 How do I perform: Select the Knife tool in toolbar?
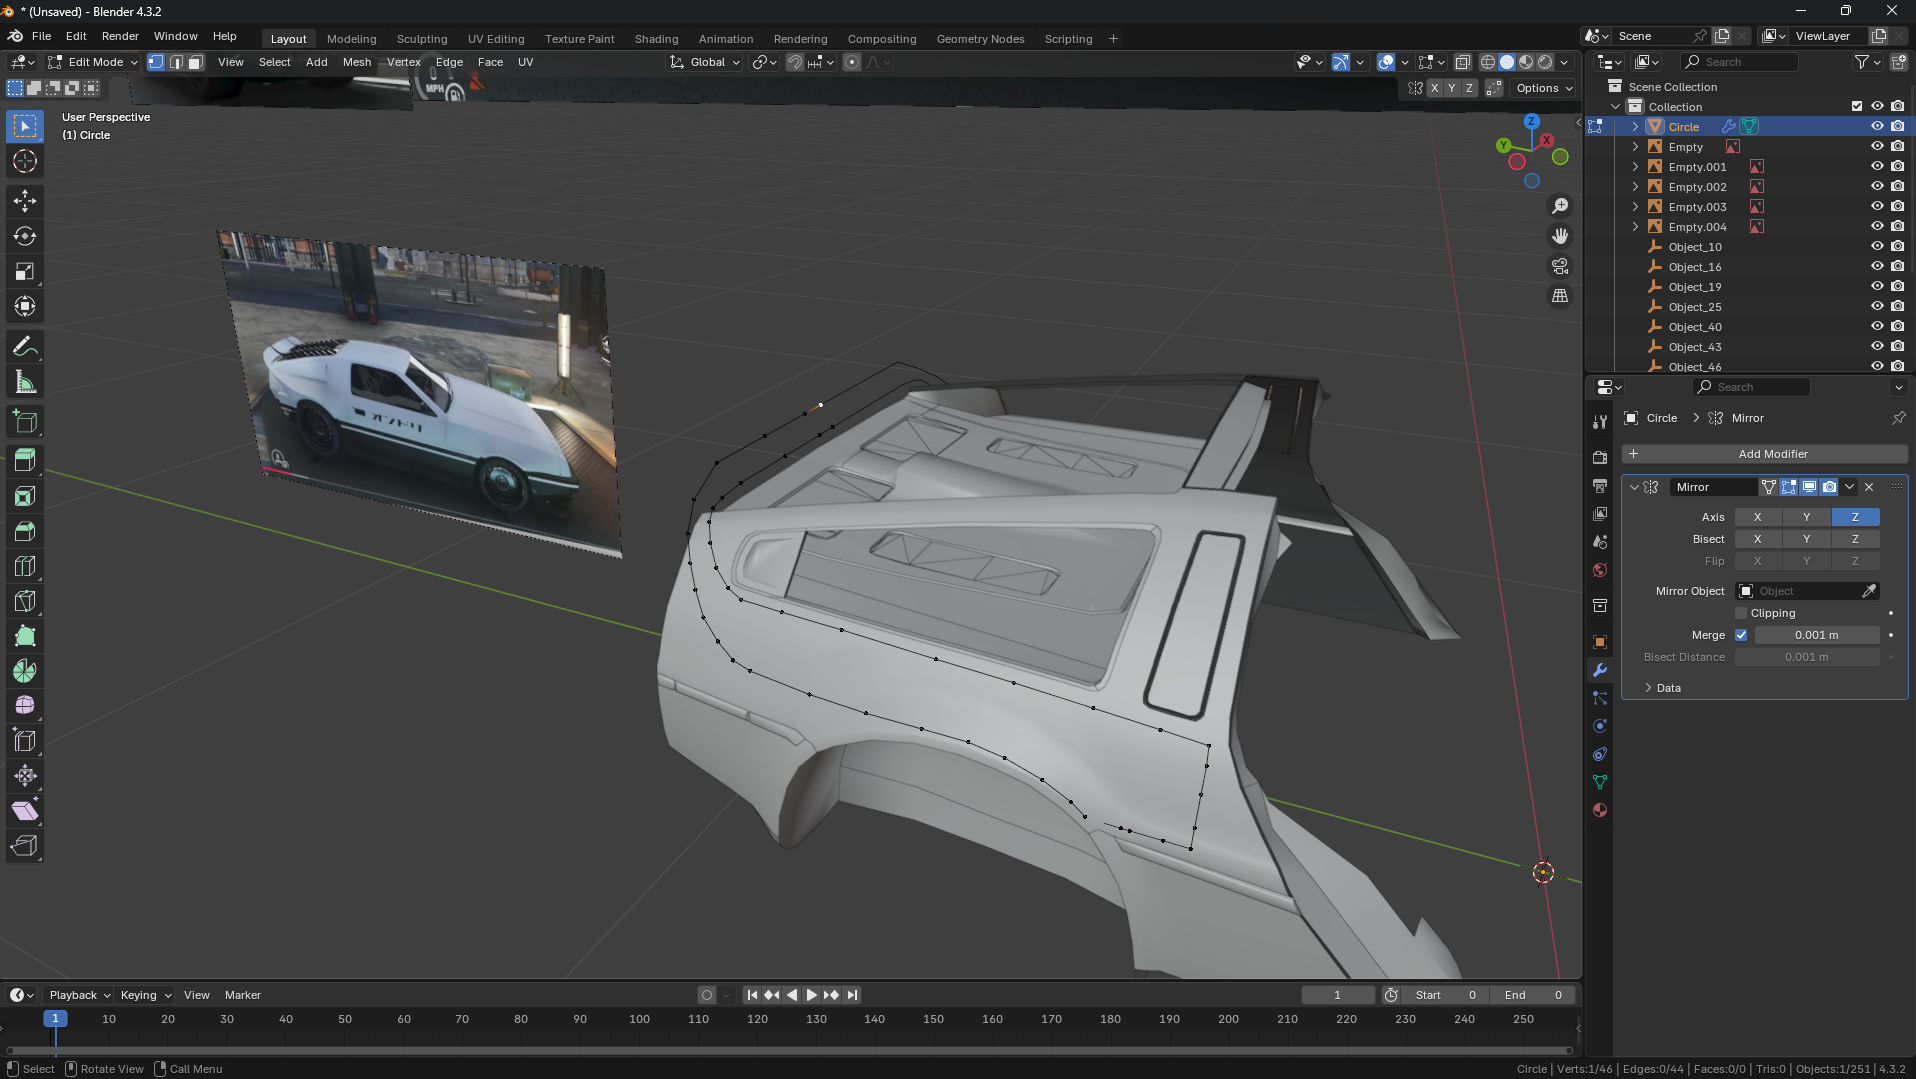click(25, 601)
